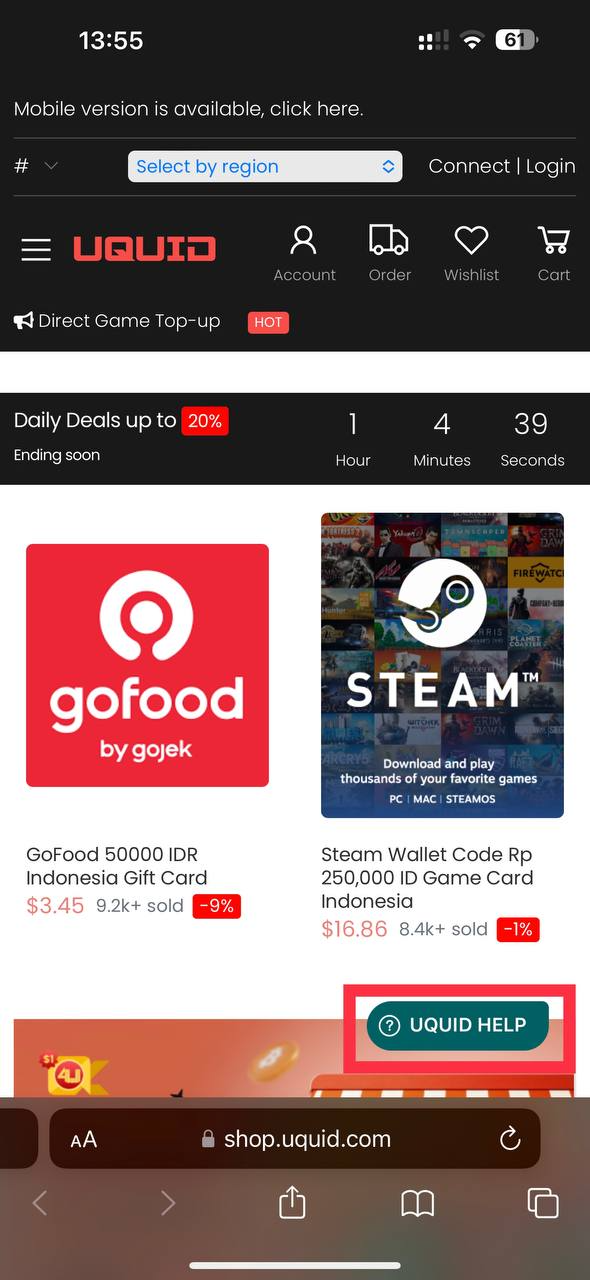
Task: Open Direct Game Top-up menu item
Action: pos(117,321)
